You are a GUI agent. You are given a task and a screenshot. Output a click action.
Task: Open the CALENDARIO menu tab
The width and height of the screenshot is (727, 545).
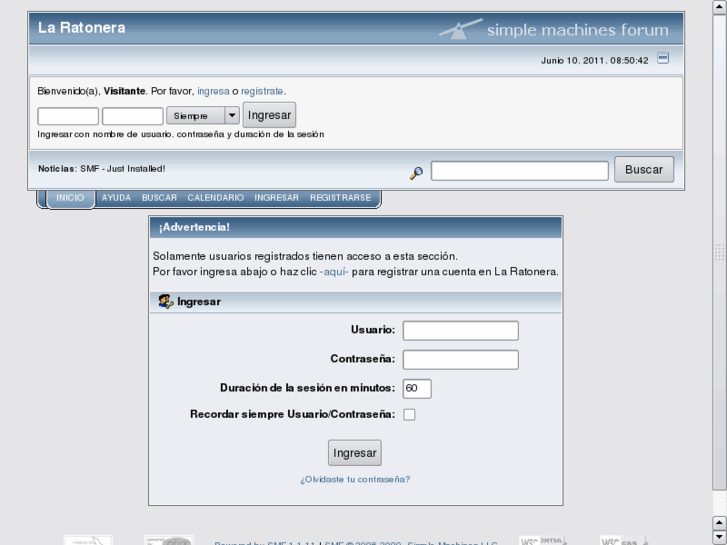tap(216, 198)
